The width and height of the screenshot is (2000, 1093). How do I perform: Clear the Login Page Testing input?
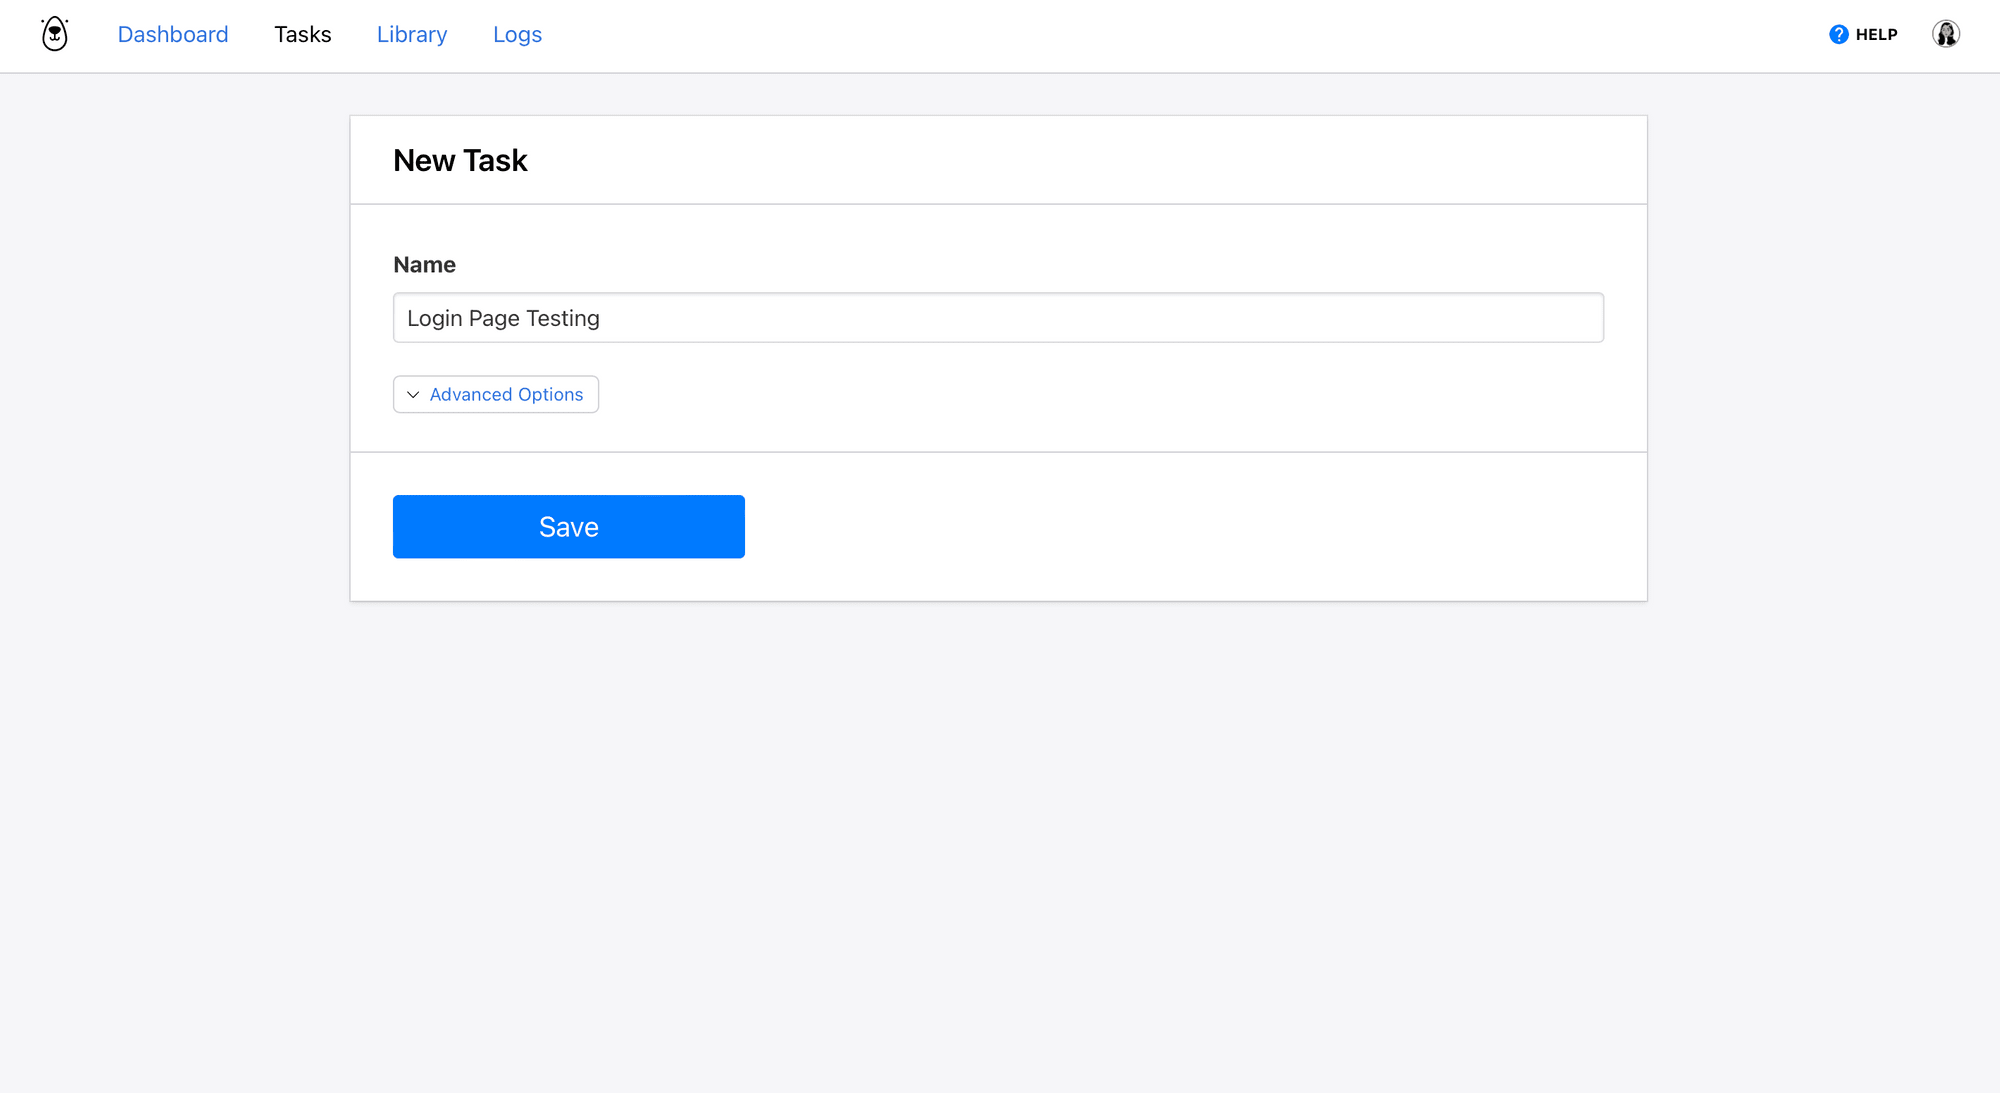pyautogui.click(x=999, y=318)
